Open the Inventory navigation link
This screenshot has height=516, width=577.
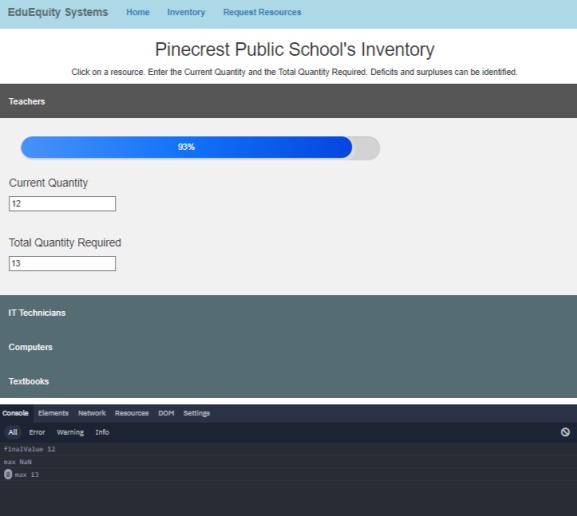pos(186,12)
